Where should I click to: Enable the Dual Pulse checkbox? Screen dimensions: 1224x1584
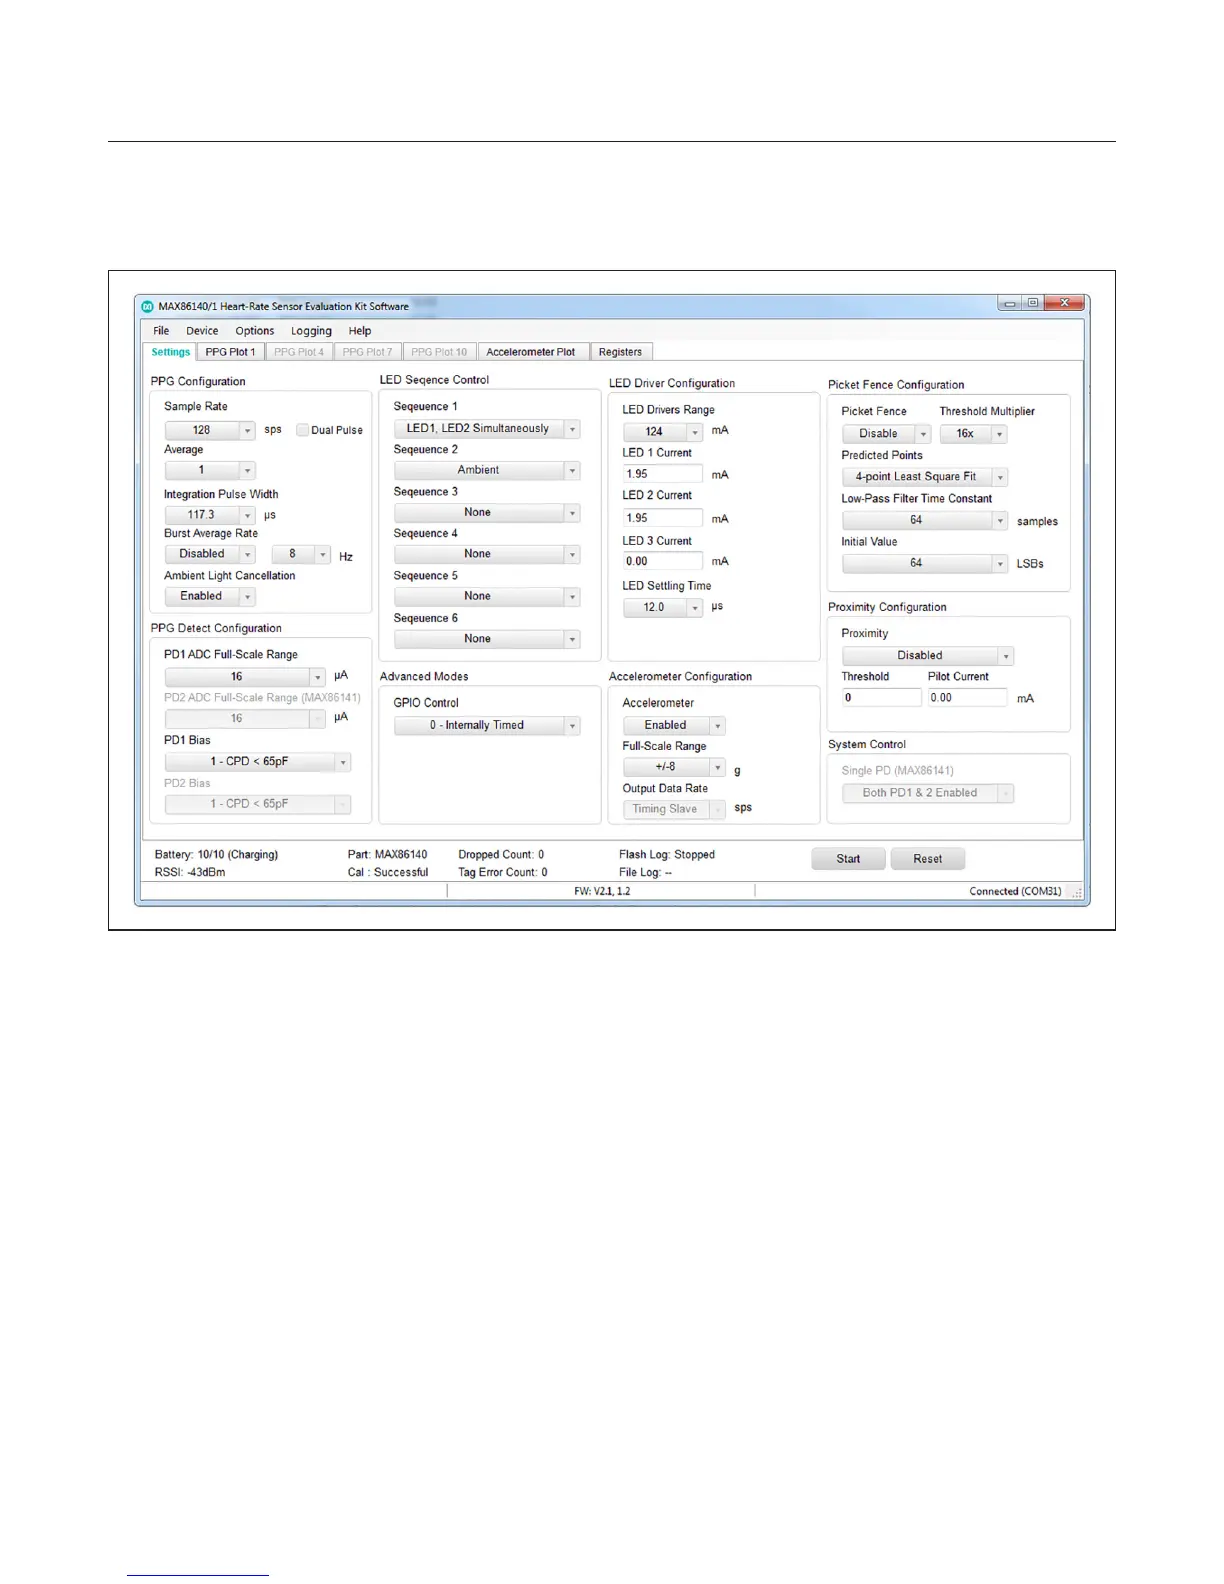pyautogui.click(x=302, y=430)
